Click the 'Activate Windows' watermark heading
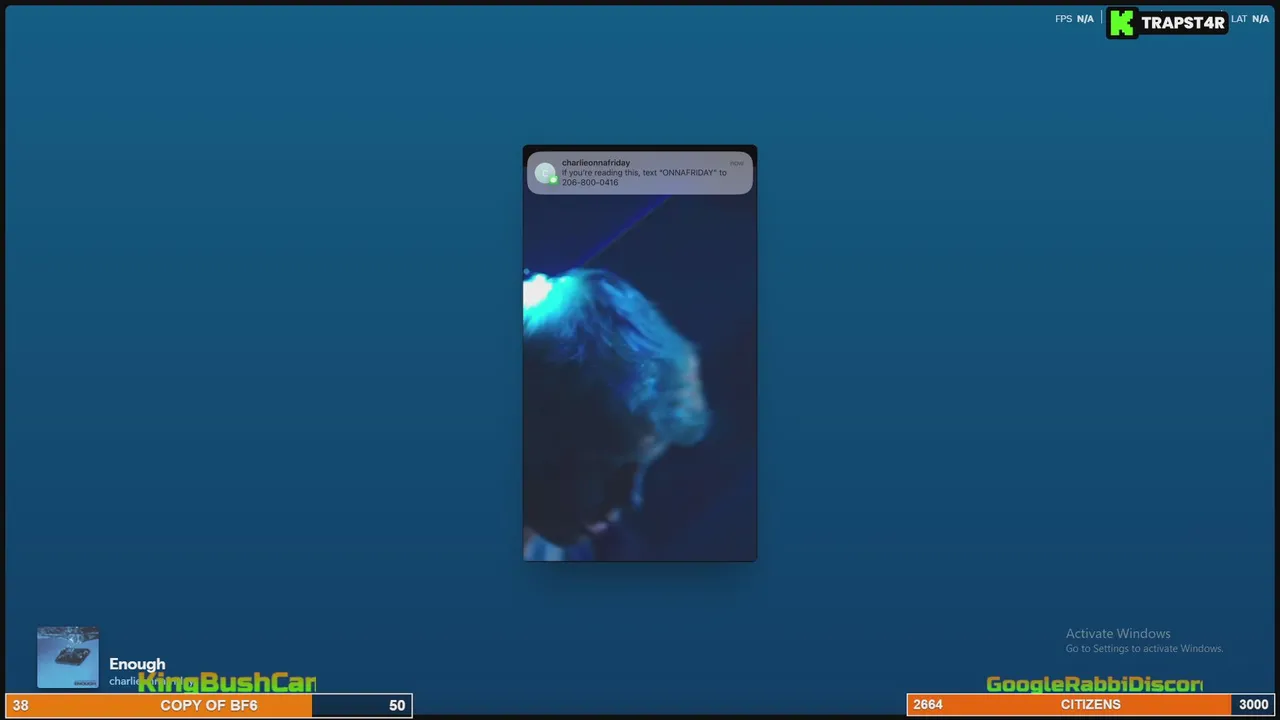The height and width of the screenshot is (720, 1280). coord(1118,633)
